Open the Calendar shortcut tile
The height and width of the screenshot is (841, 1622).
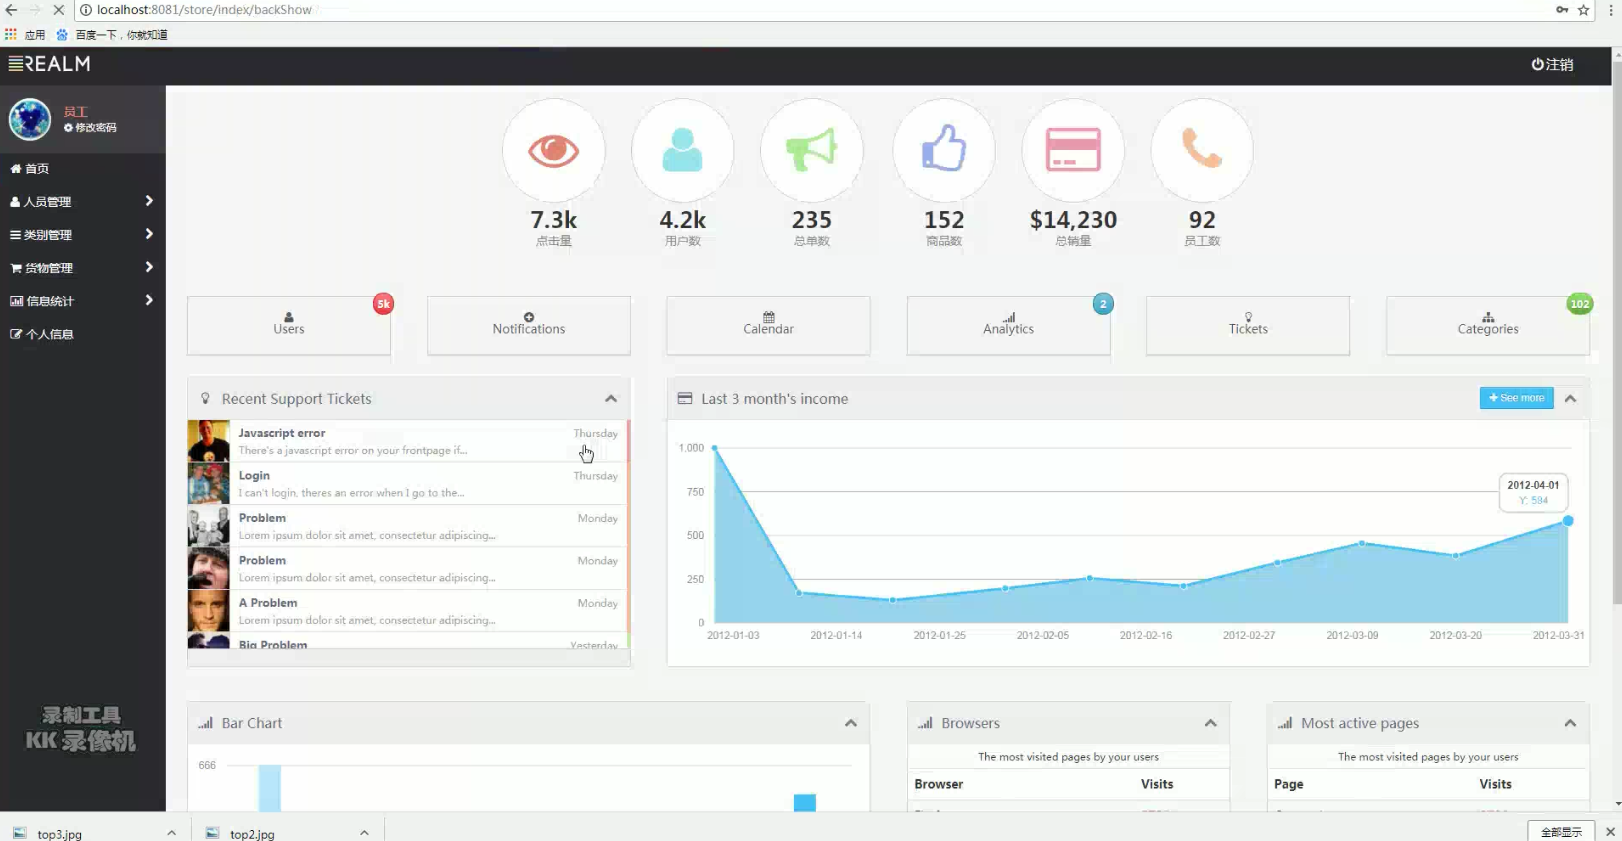(768, 325)
